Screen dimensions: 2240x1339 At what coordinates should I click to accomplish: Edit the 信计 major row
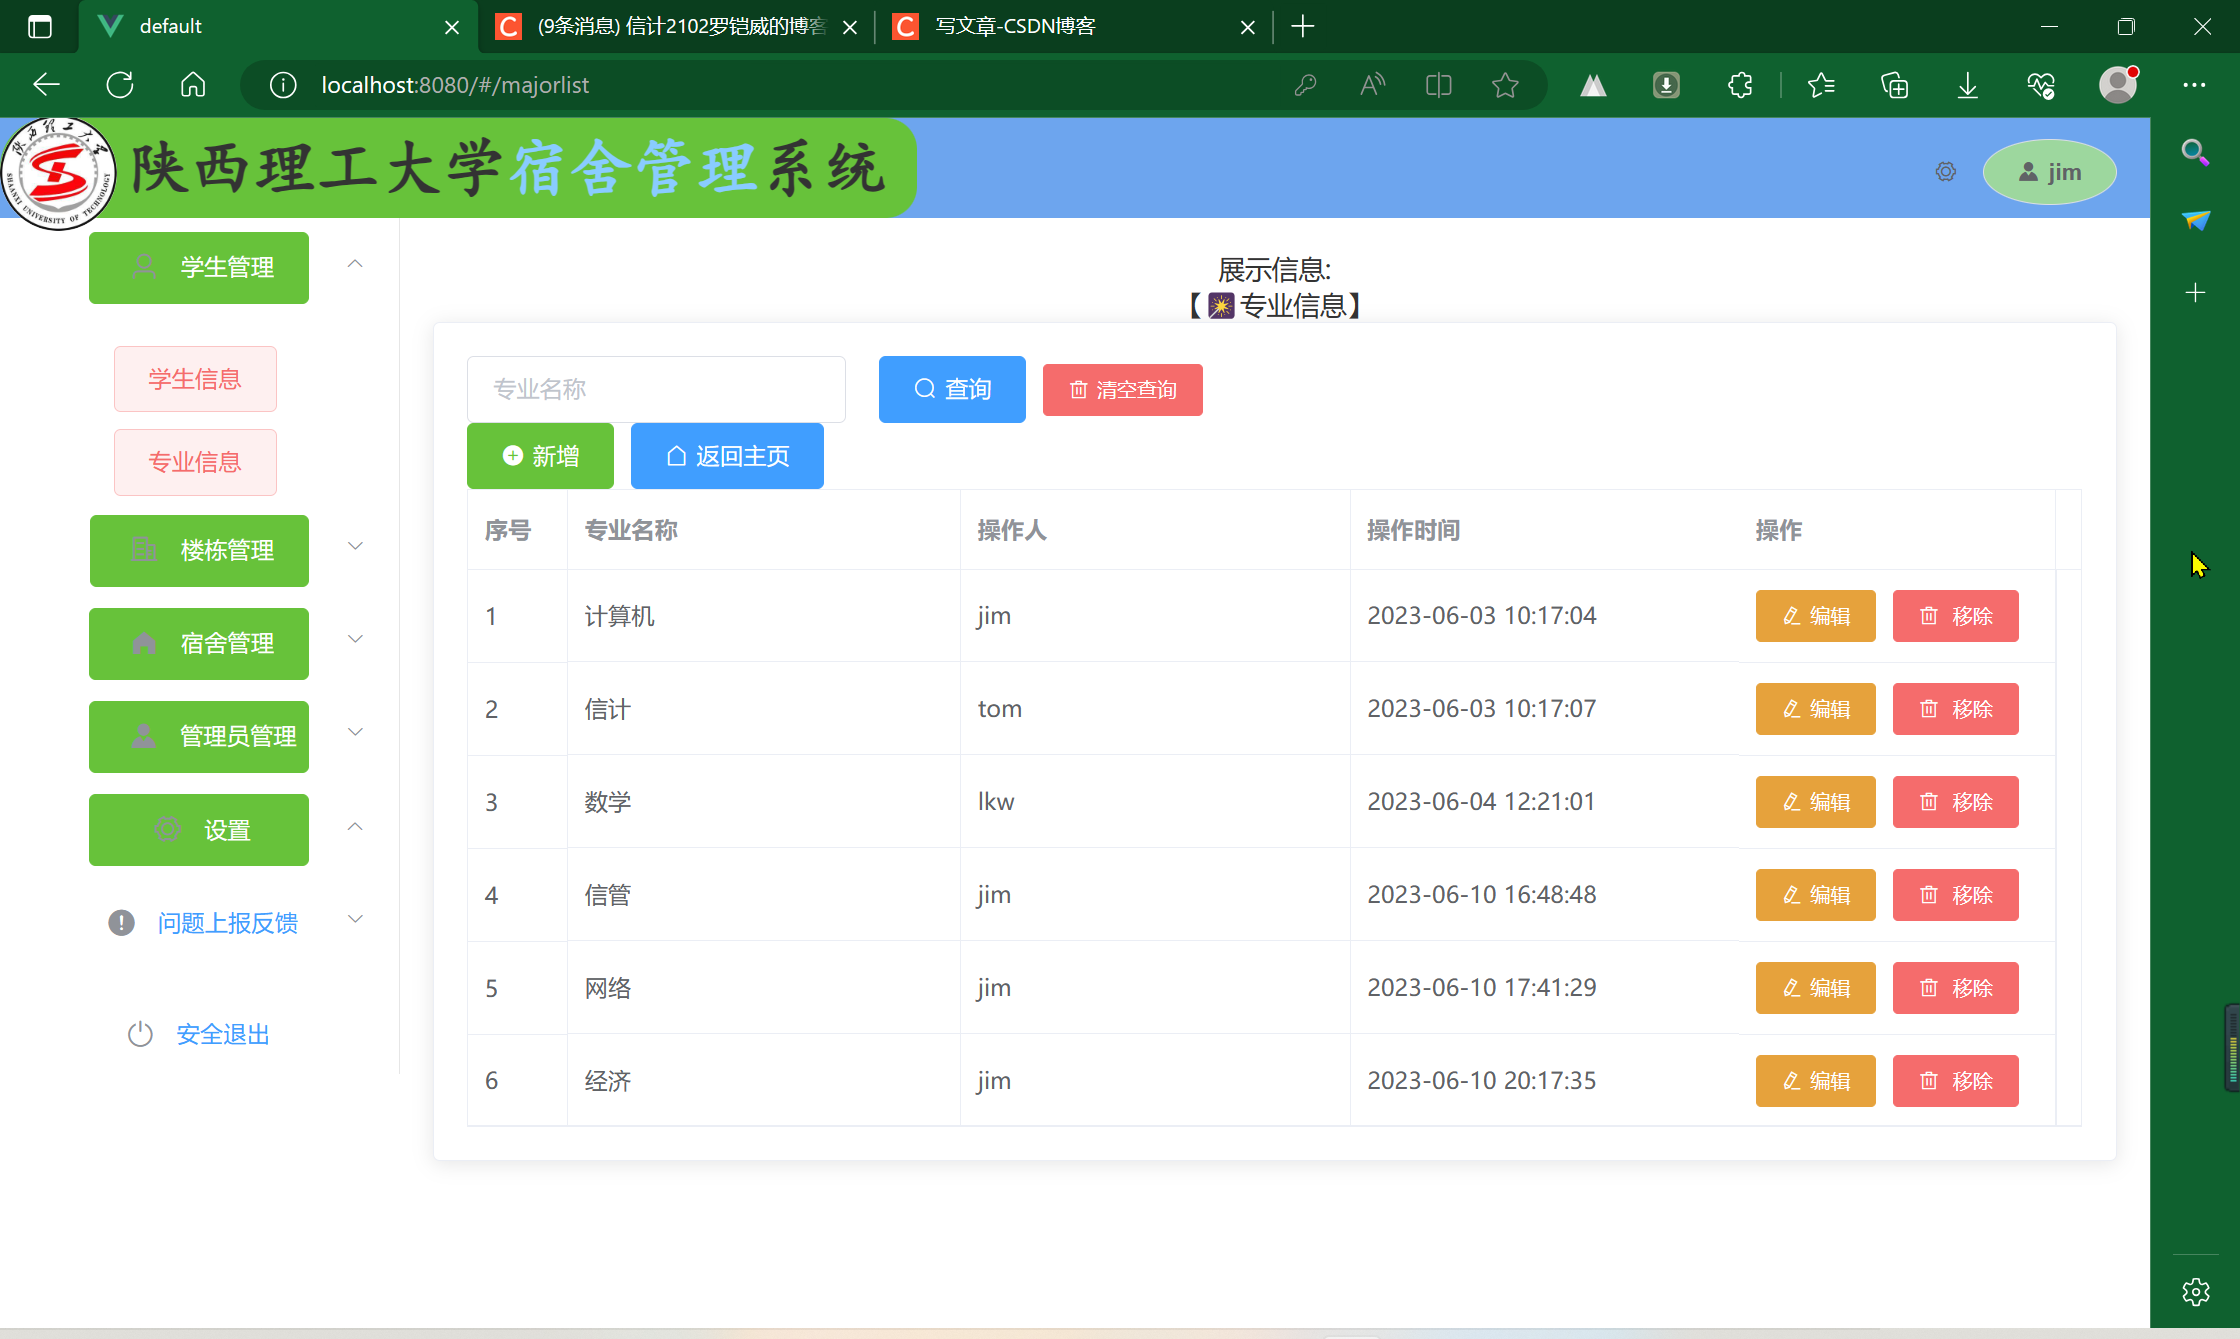pos(1815,709)
